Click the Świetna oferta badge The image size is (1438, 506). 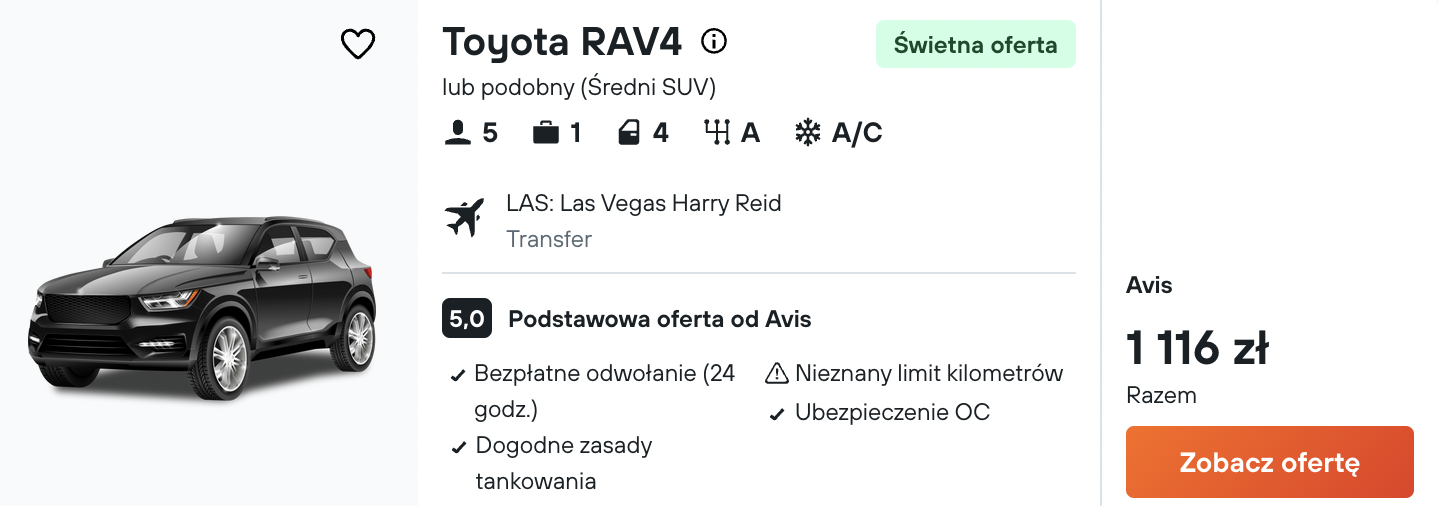click(976, 44)
